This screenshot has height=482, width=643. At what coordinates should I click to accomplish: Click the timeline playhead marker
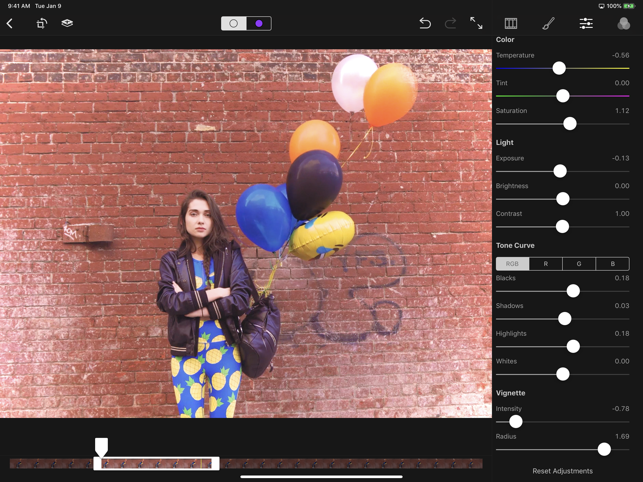tap(101, 447)
